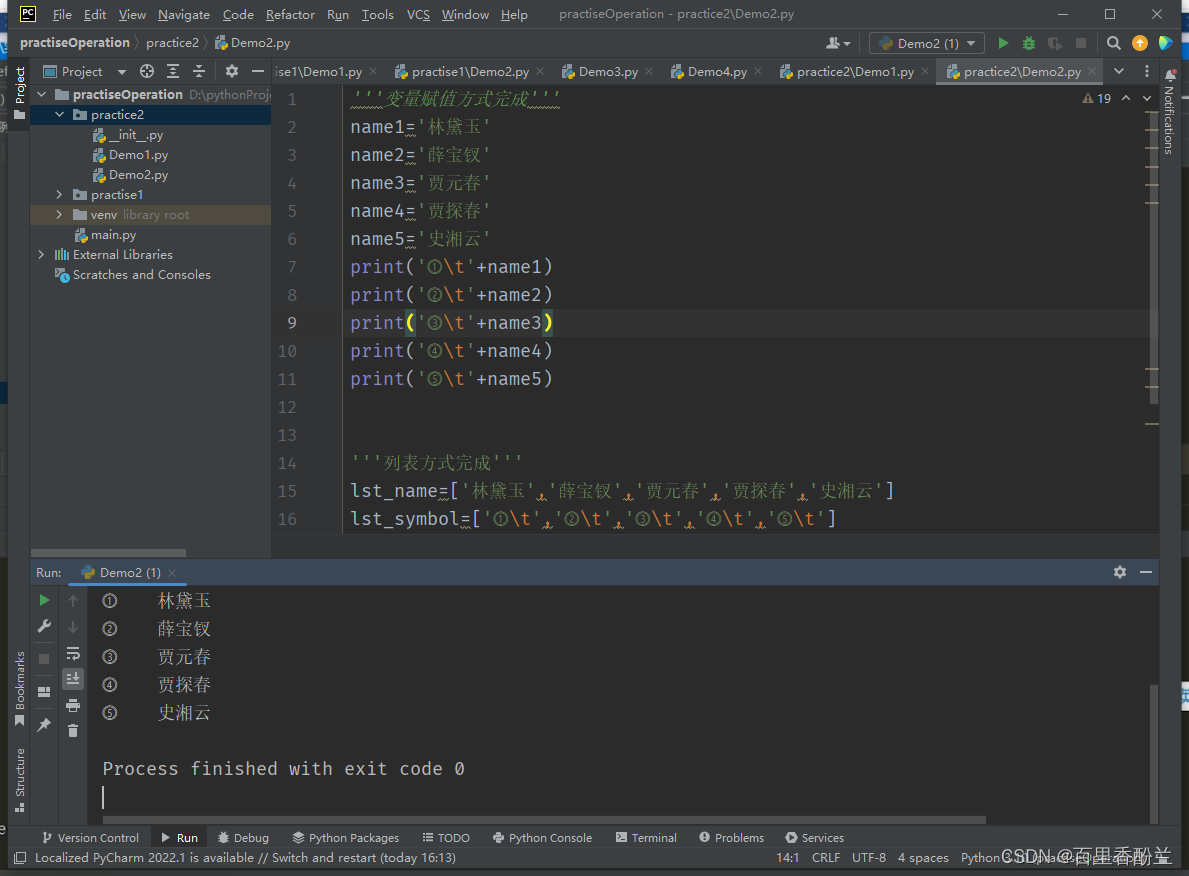1189x876 pixels.
Task: Click the print icon in Run panel
Action: [x=73, y=705]
